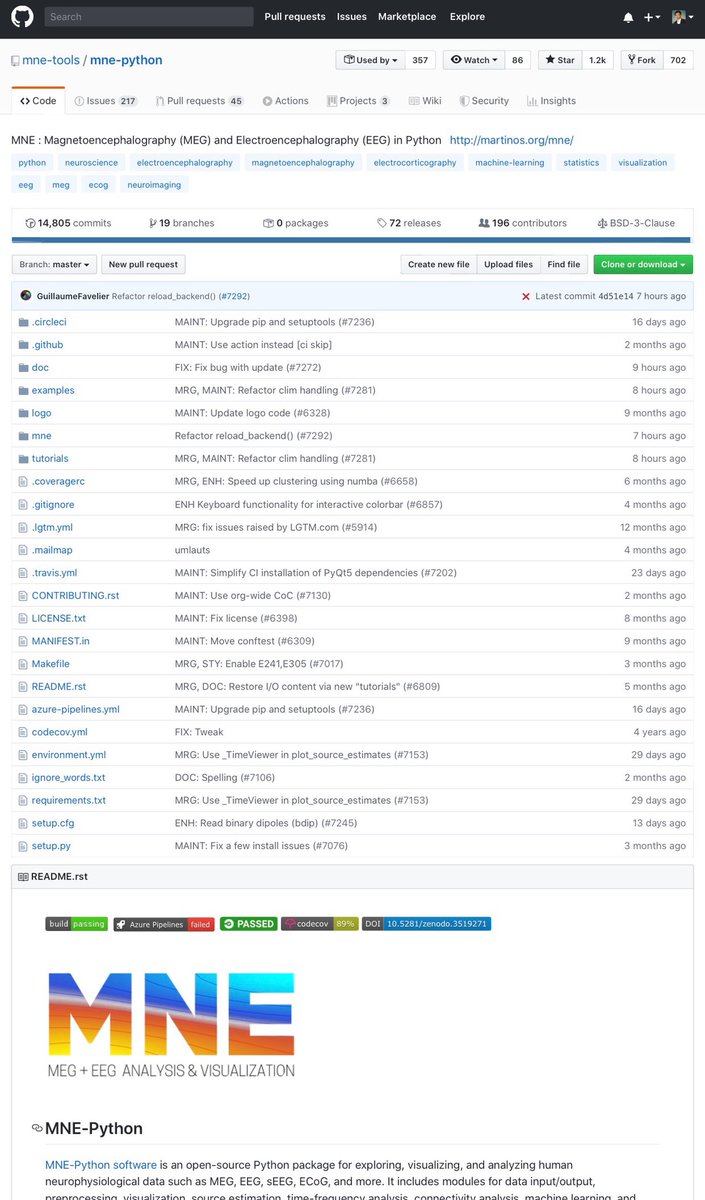View the 72 releases

pyautogui.click(x=409, y=223)
